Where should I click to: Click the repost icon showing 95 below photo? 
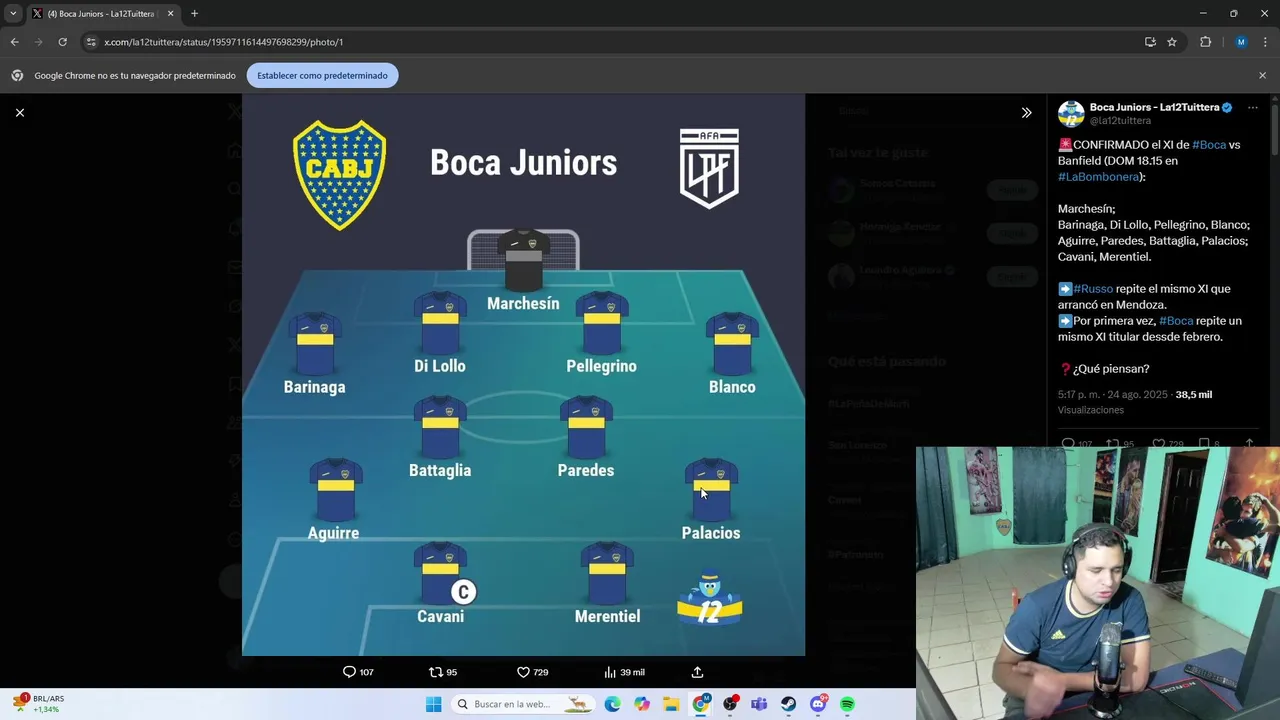[x=443, y=672]
